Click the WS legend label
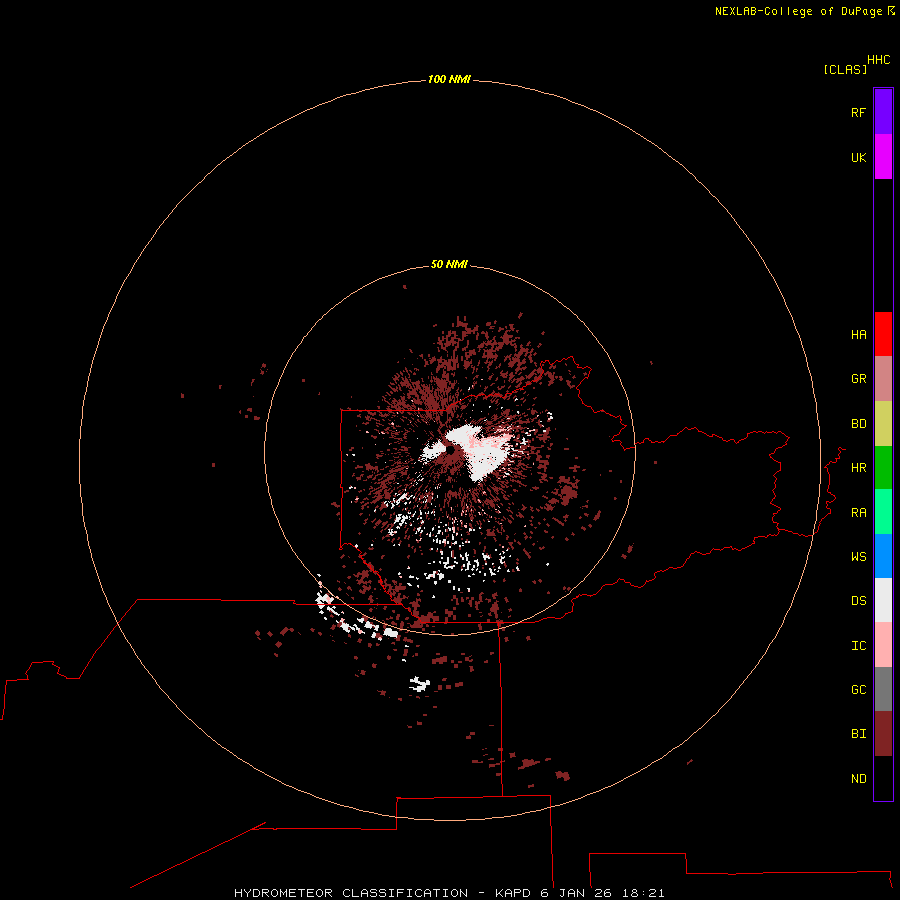 click(858, 557)
